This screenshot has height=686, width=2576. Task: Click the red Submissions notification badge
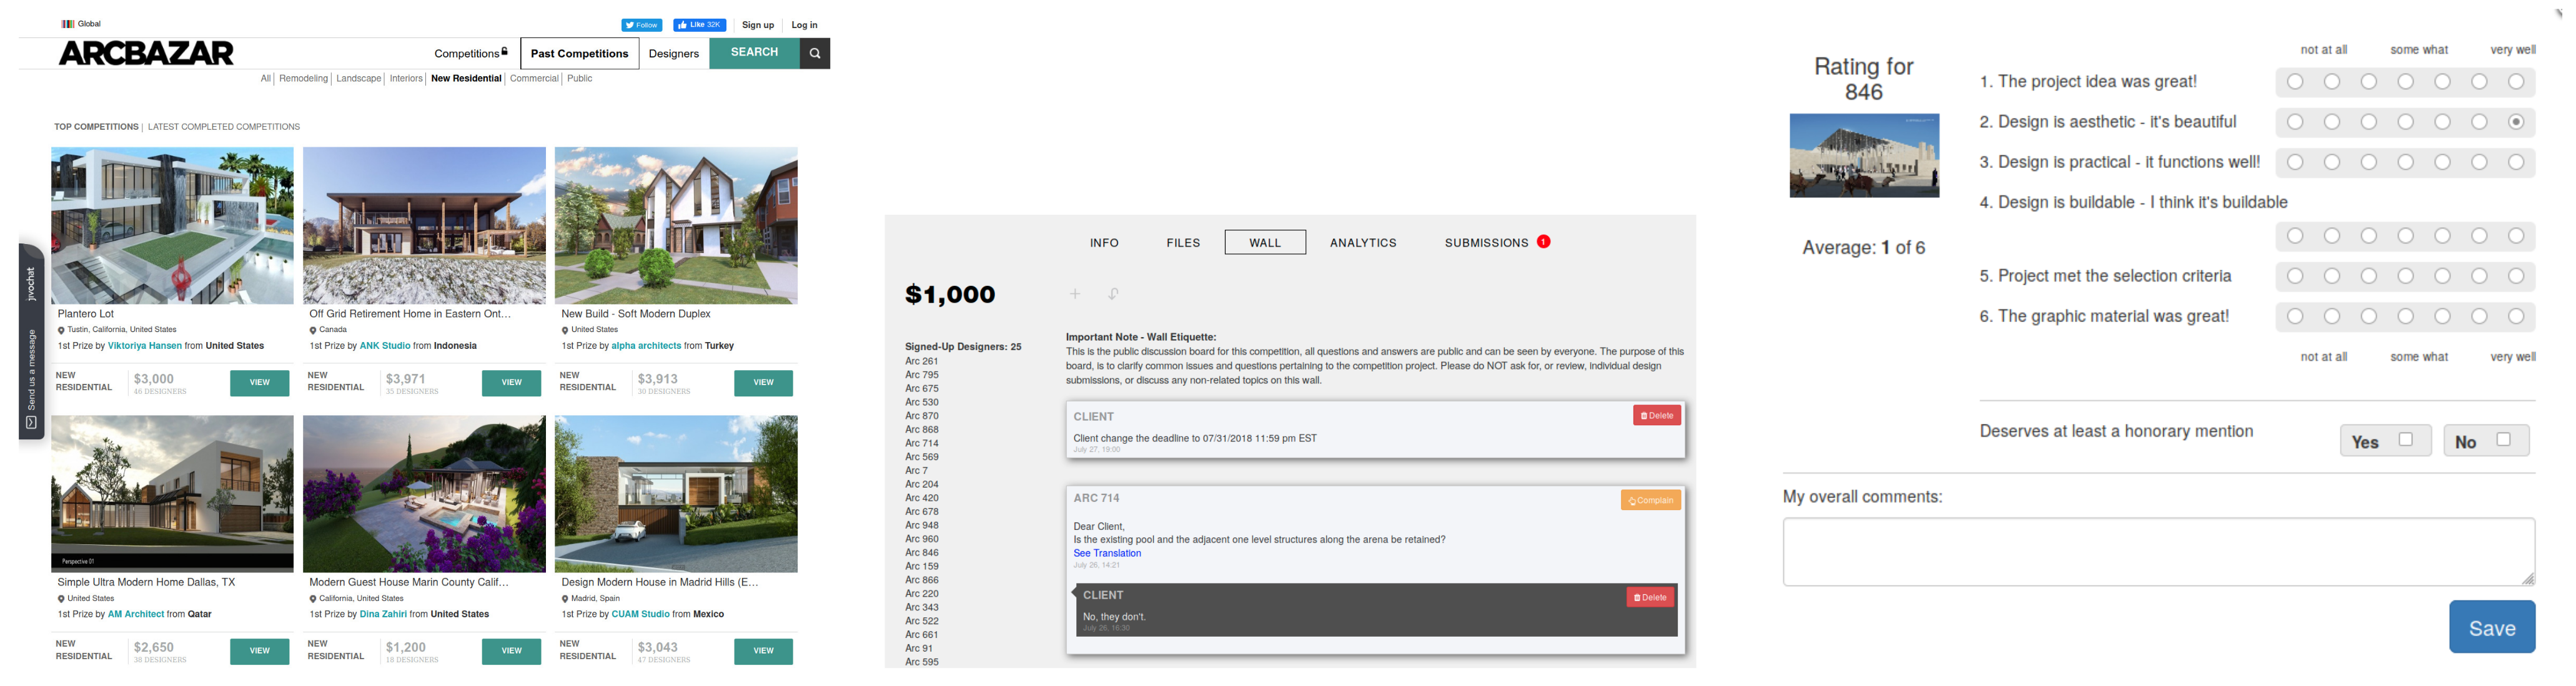tap(1543, 242)
